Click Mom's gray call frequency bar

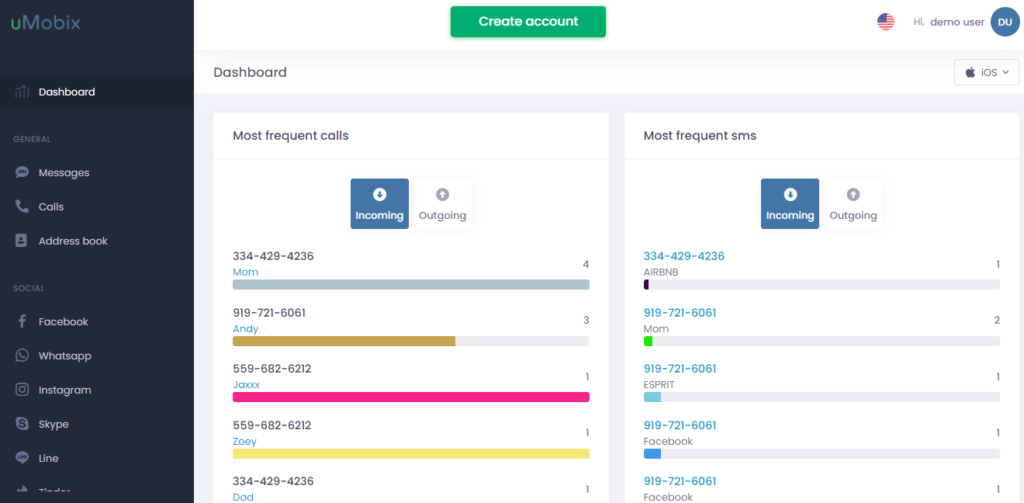[411, 285]
